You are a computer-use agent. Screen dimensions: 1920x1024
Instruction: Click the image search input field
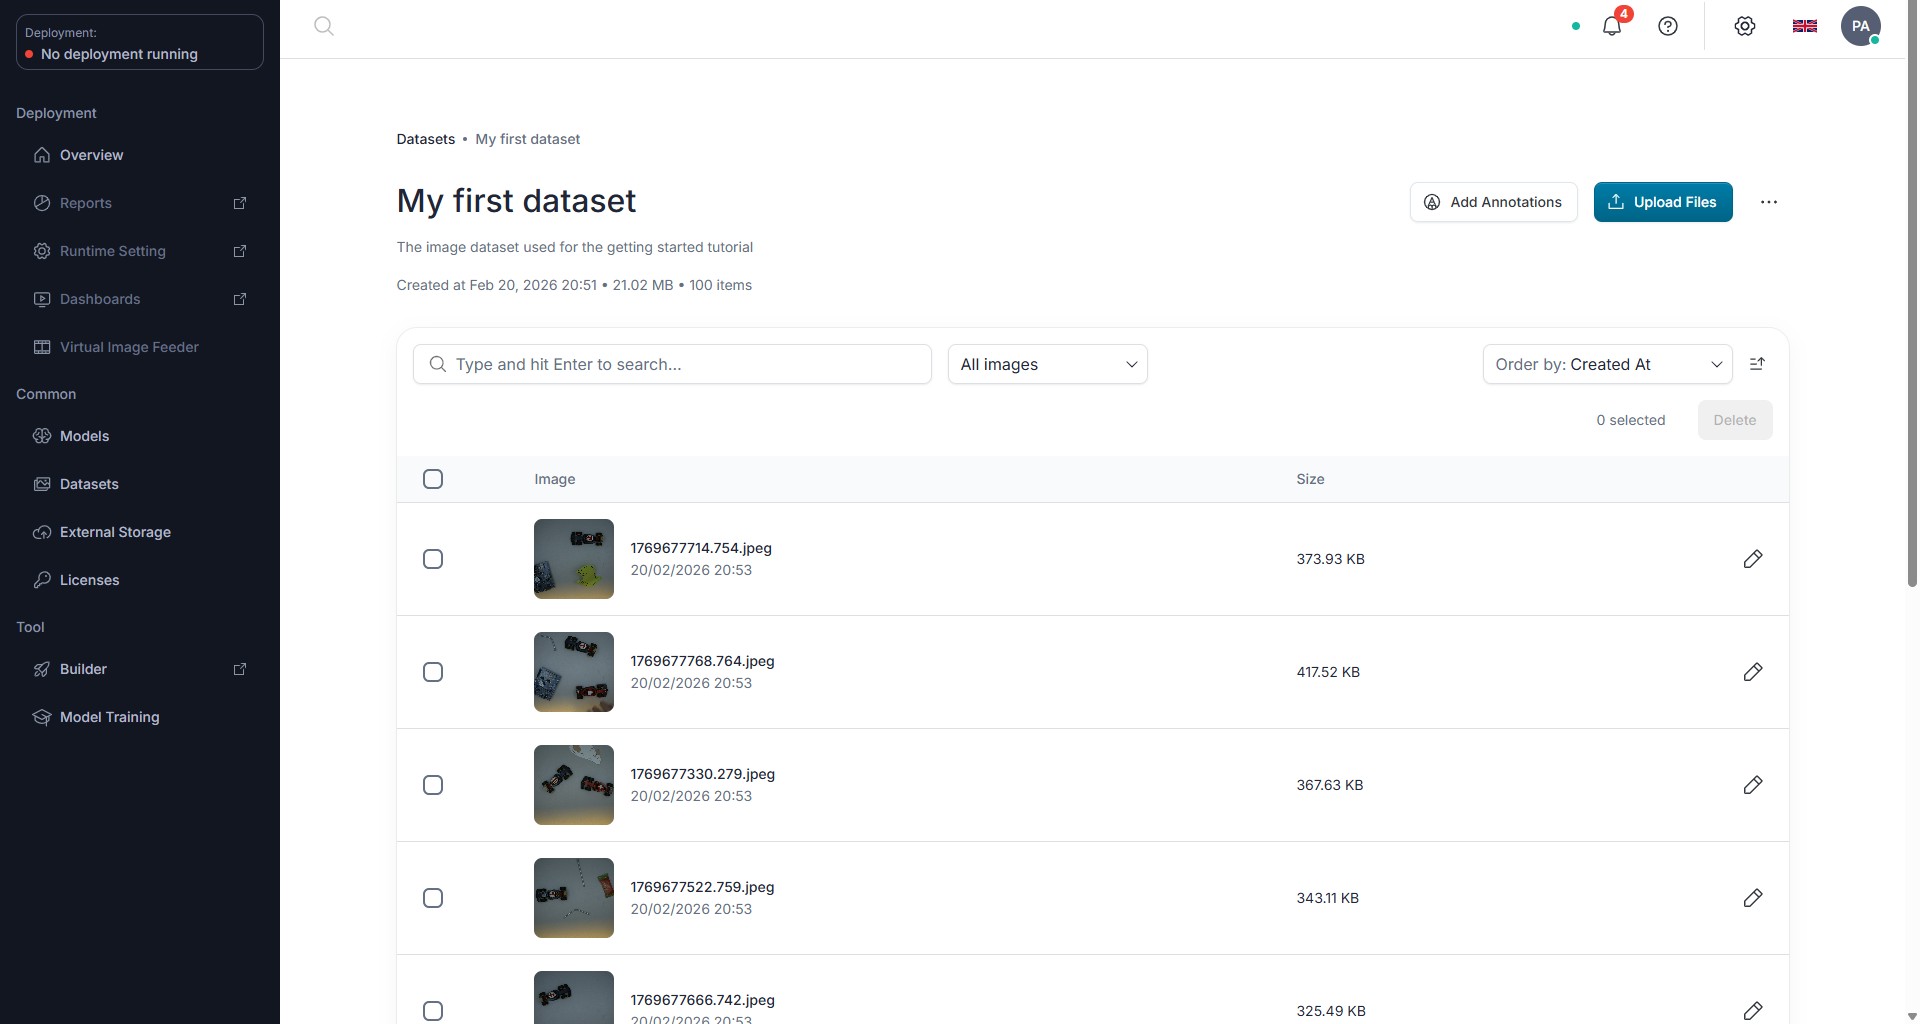point(672,364)
